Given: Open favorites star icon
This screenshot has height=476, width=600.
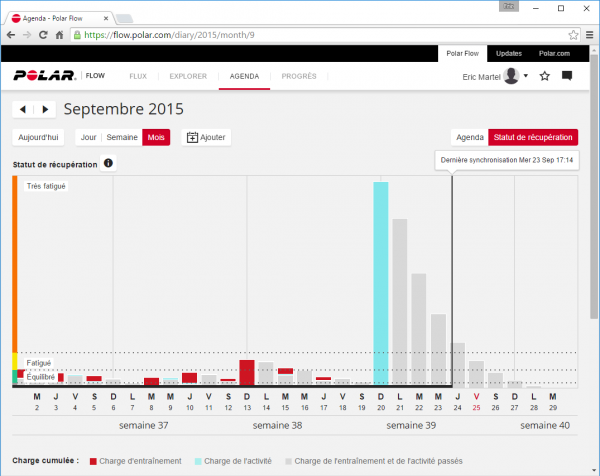Looking at the screenshot, I should (544, 76).
